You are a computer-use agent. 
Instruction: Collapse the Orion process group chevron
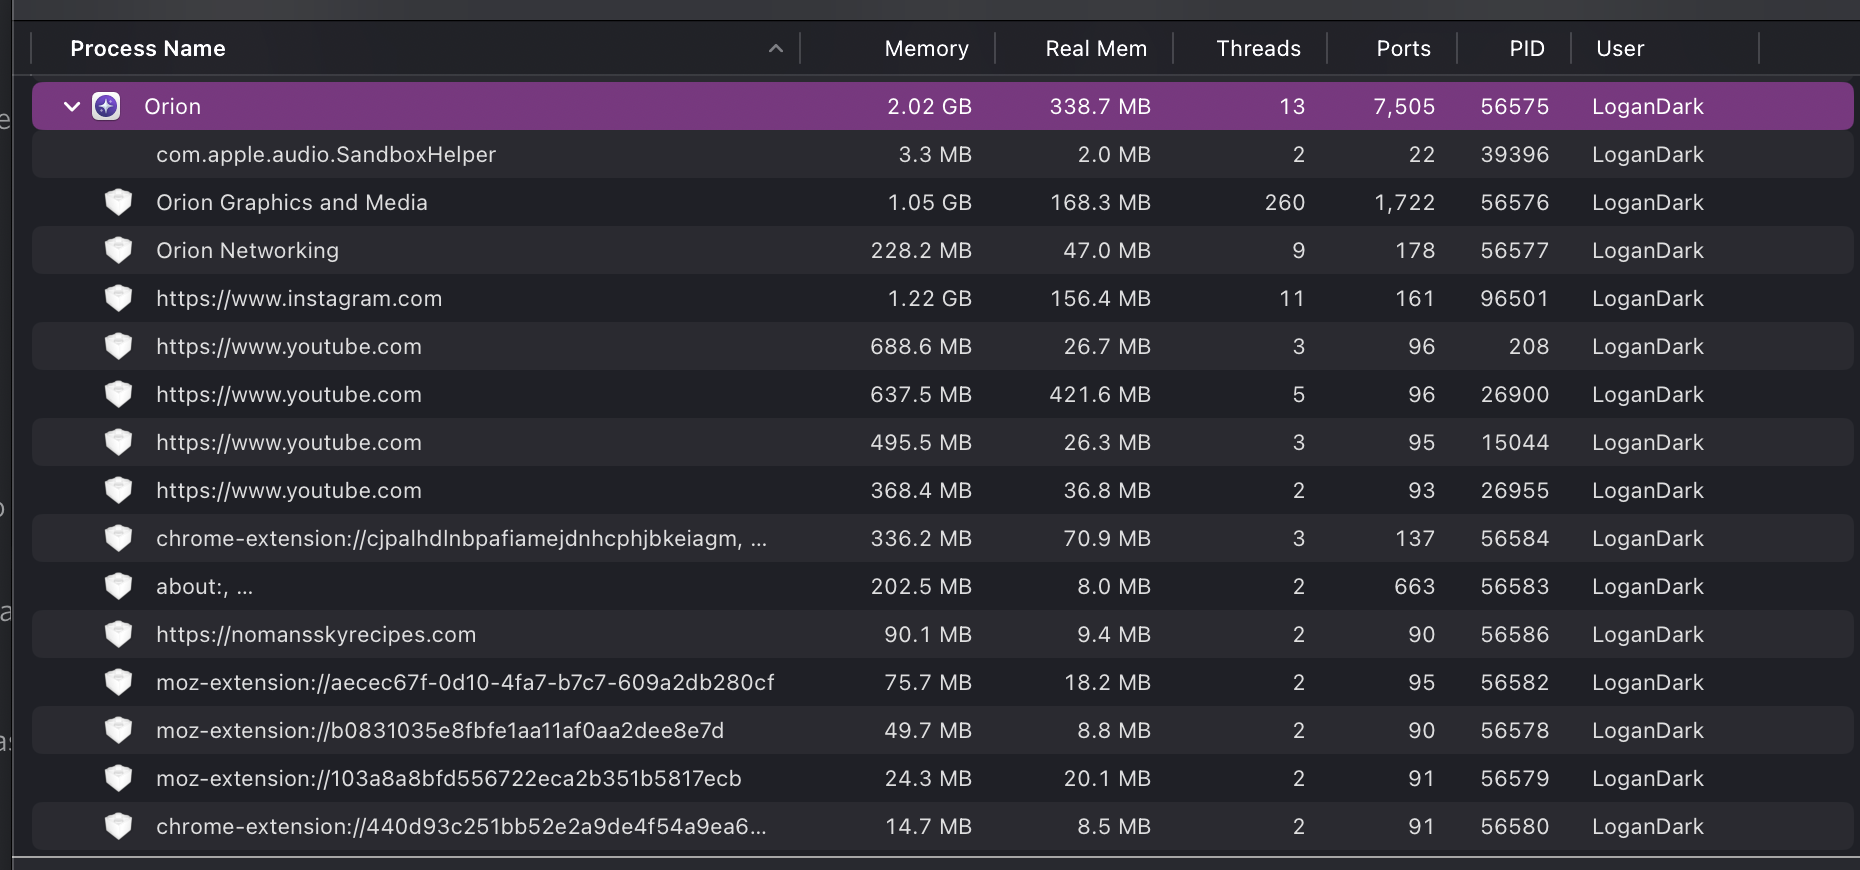(71, 106)
